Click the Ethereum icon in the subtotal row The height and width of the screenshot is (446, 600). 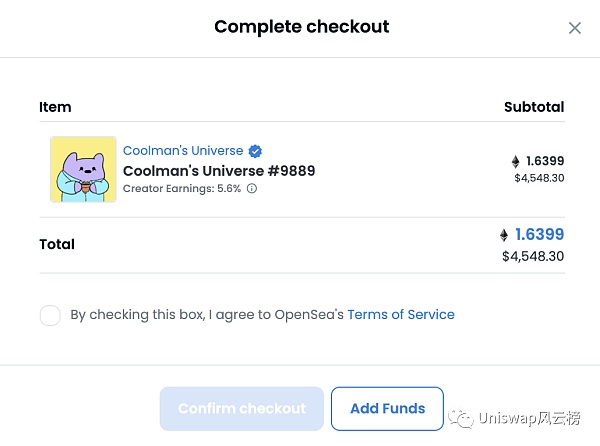(x=515, y=162)
